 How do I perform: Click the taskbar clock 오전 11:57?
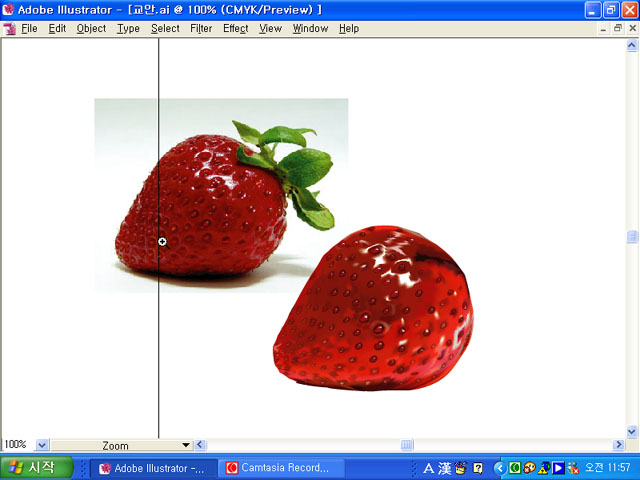[608, 468]
